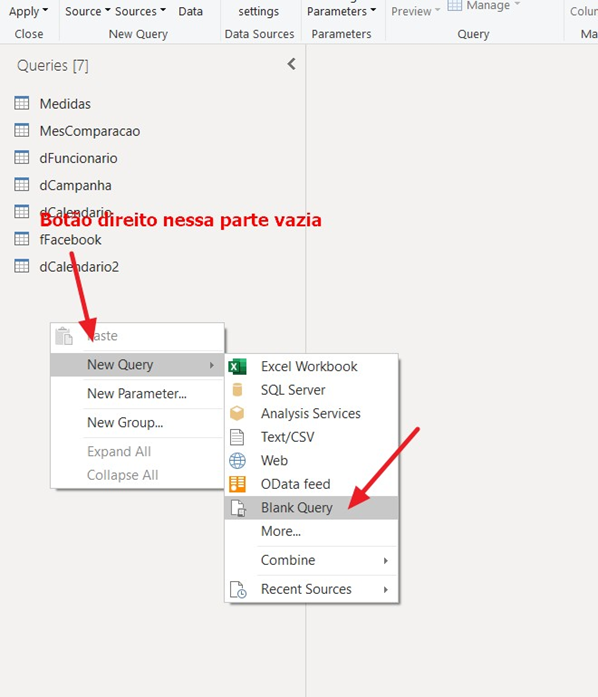Select Blank Query from submenu
Screen dimensions: 598x697
[311, 508]
